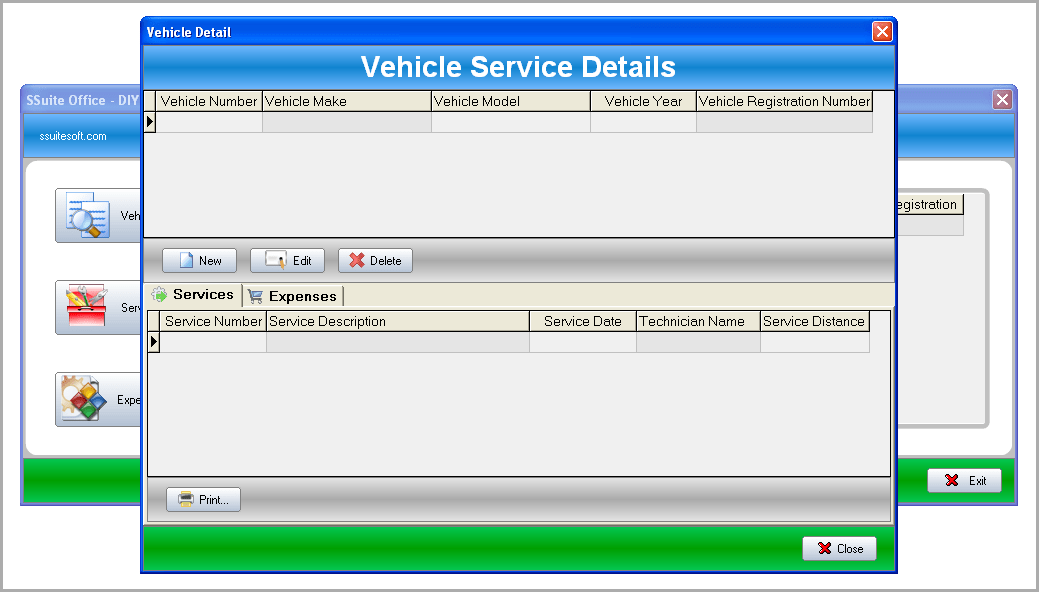This screenshot has width=1039, height=592.
Task: Click the red X icon on the Delete button
Action: (x=356, y=260)
